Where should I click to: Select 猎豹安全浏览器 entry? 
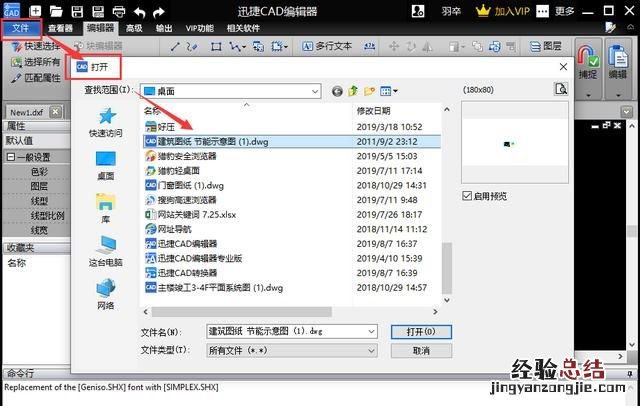[181, 156]
